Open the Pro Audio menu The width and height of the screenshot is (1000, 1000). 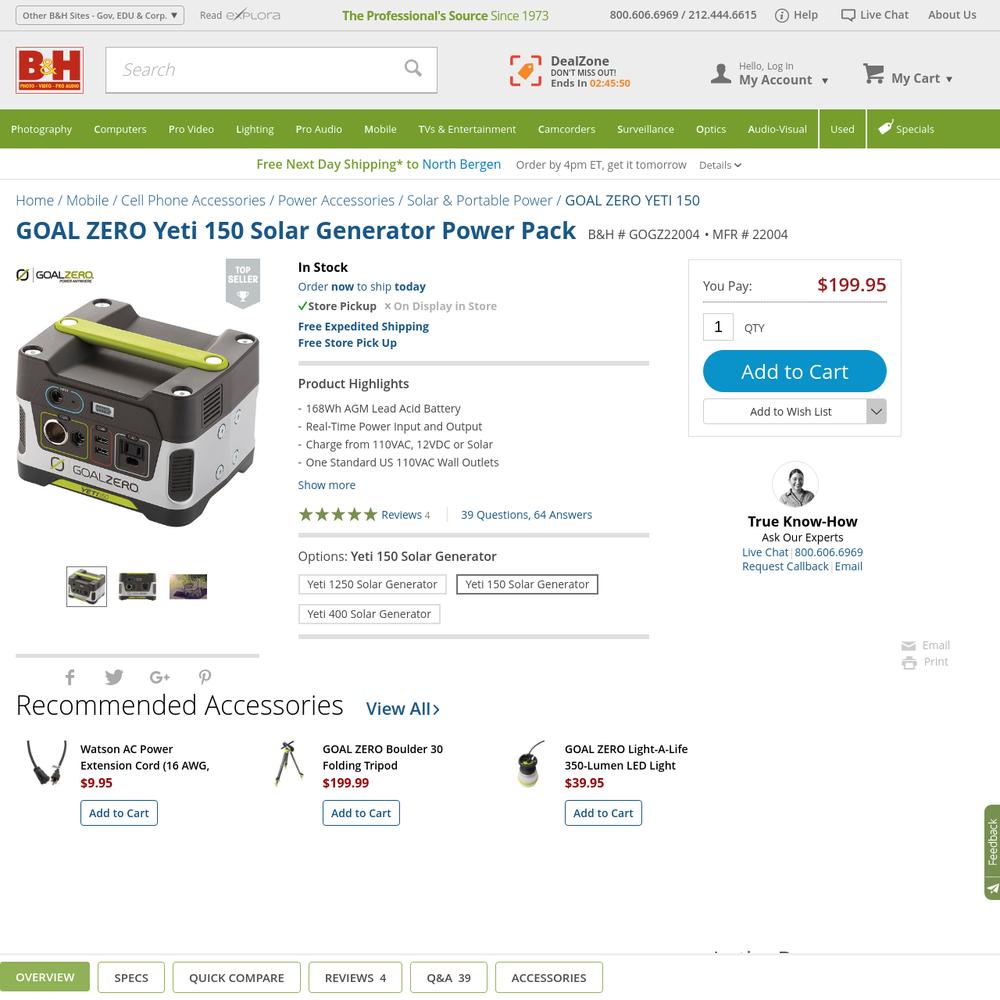pos(319,129)
